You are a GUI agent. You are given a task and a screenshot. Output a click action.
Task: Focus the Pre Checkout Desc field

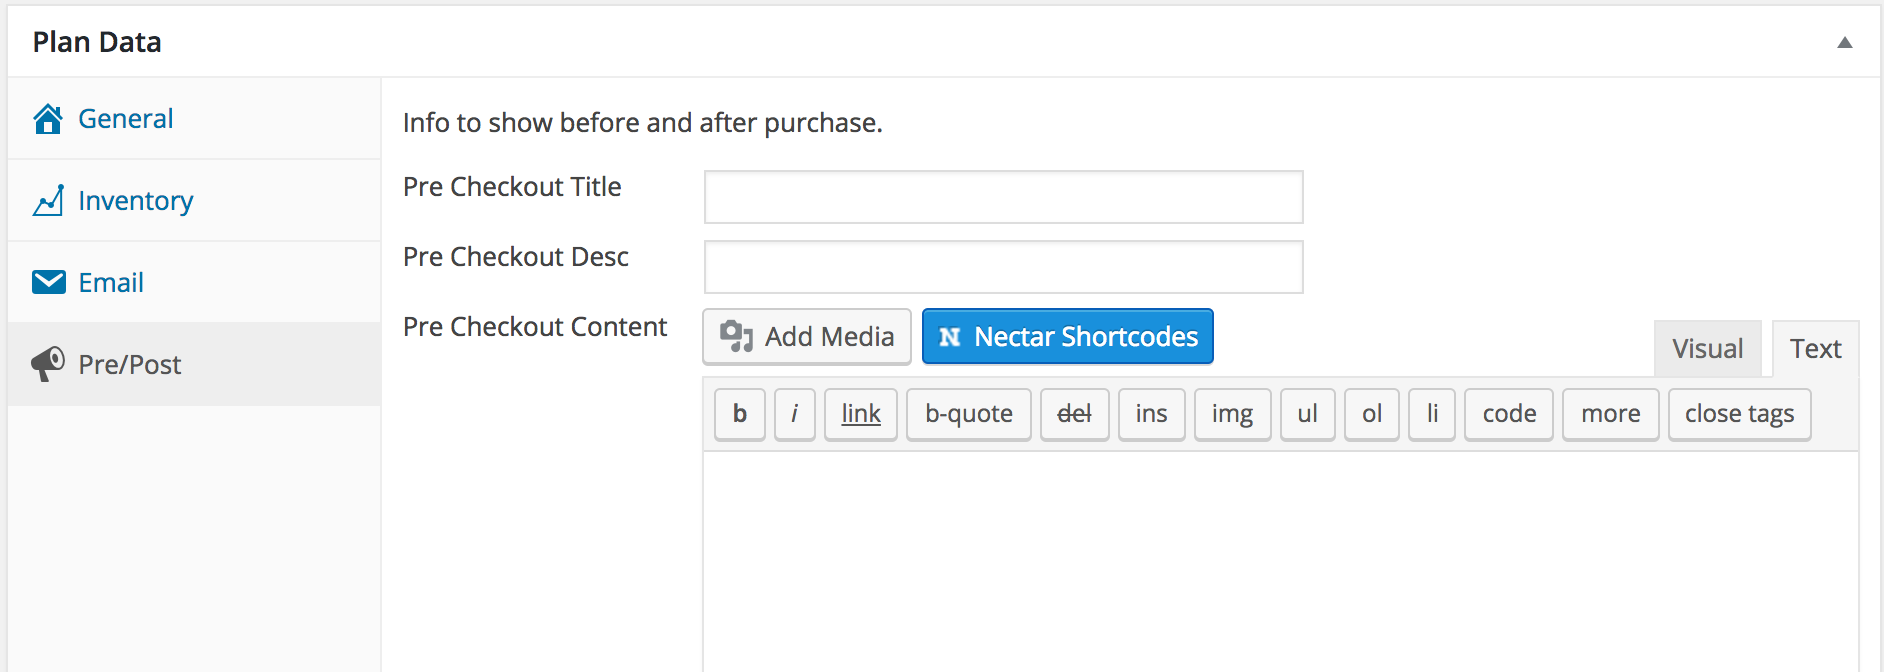1003,267
